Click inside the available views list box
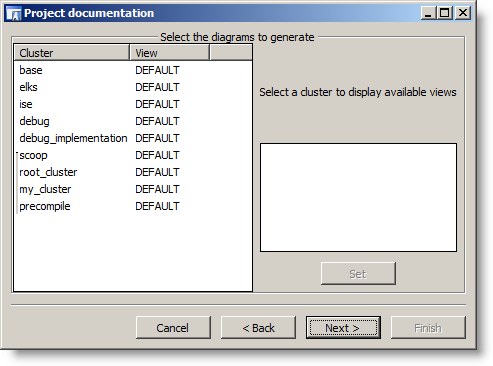The image size is (493, 366). pos(358,197)
